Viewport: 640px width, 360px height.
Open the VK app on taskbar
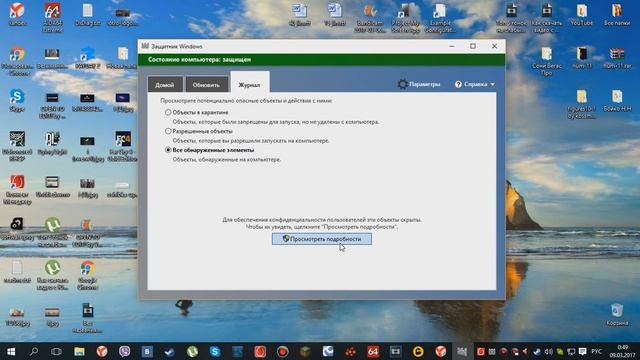pyautogui.click(x=147, y=351)
